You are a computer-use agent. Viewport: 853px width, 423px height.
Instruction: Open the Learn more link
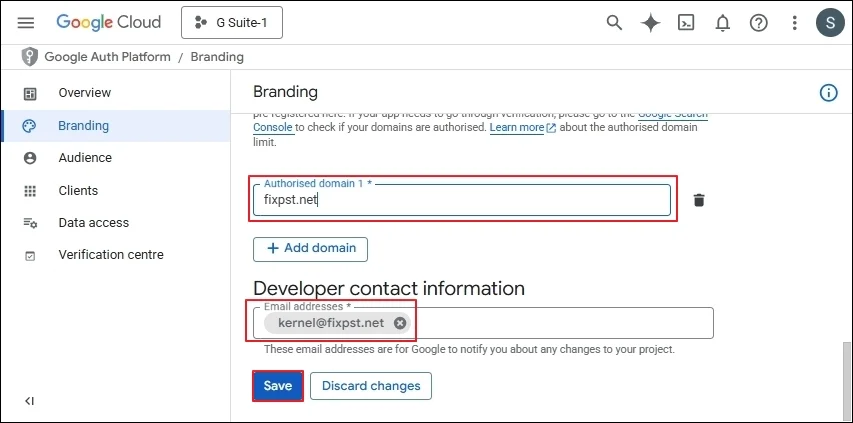click(x=522, y=127)
